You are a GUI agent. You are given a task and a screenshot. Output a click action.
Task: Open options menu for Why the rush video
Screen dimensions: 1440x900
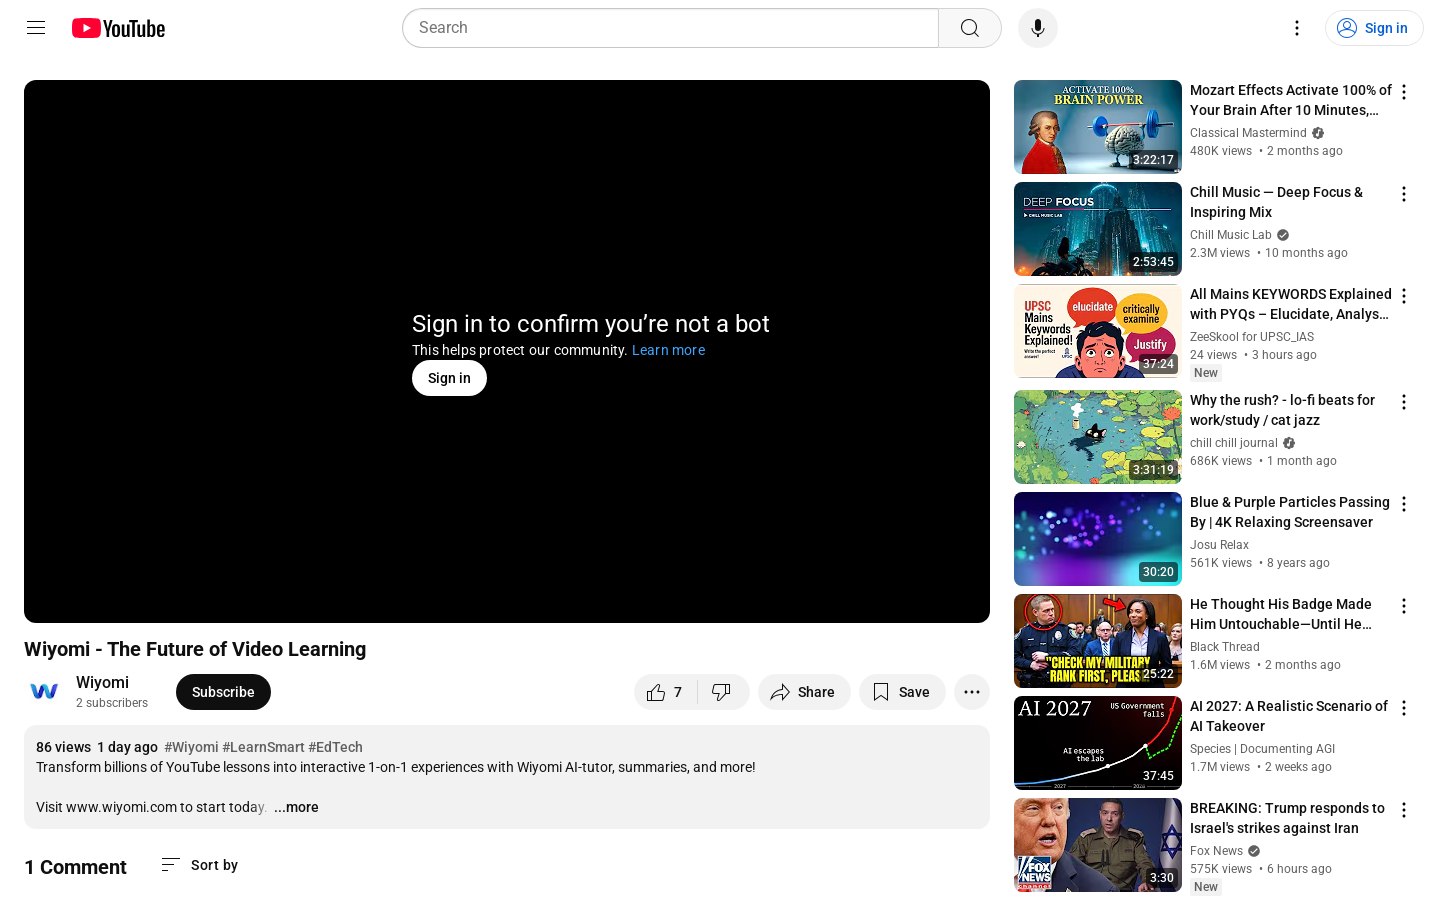pyautogui.click(x=1404, y=402)
